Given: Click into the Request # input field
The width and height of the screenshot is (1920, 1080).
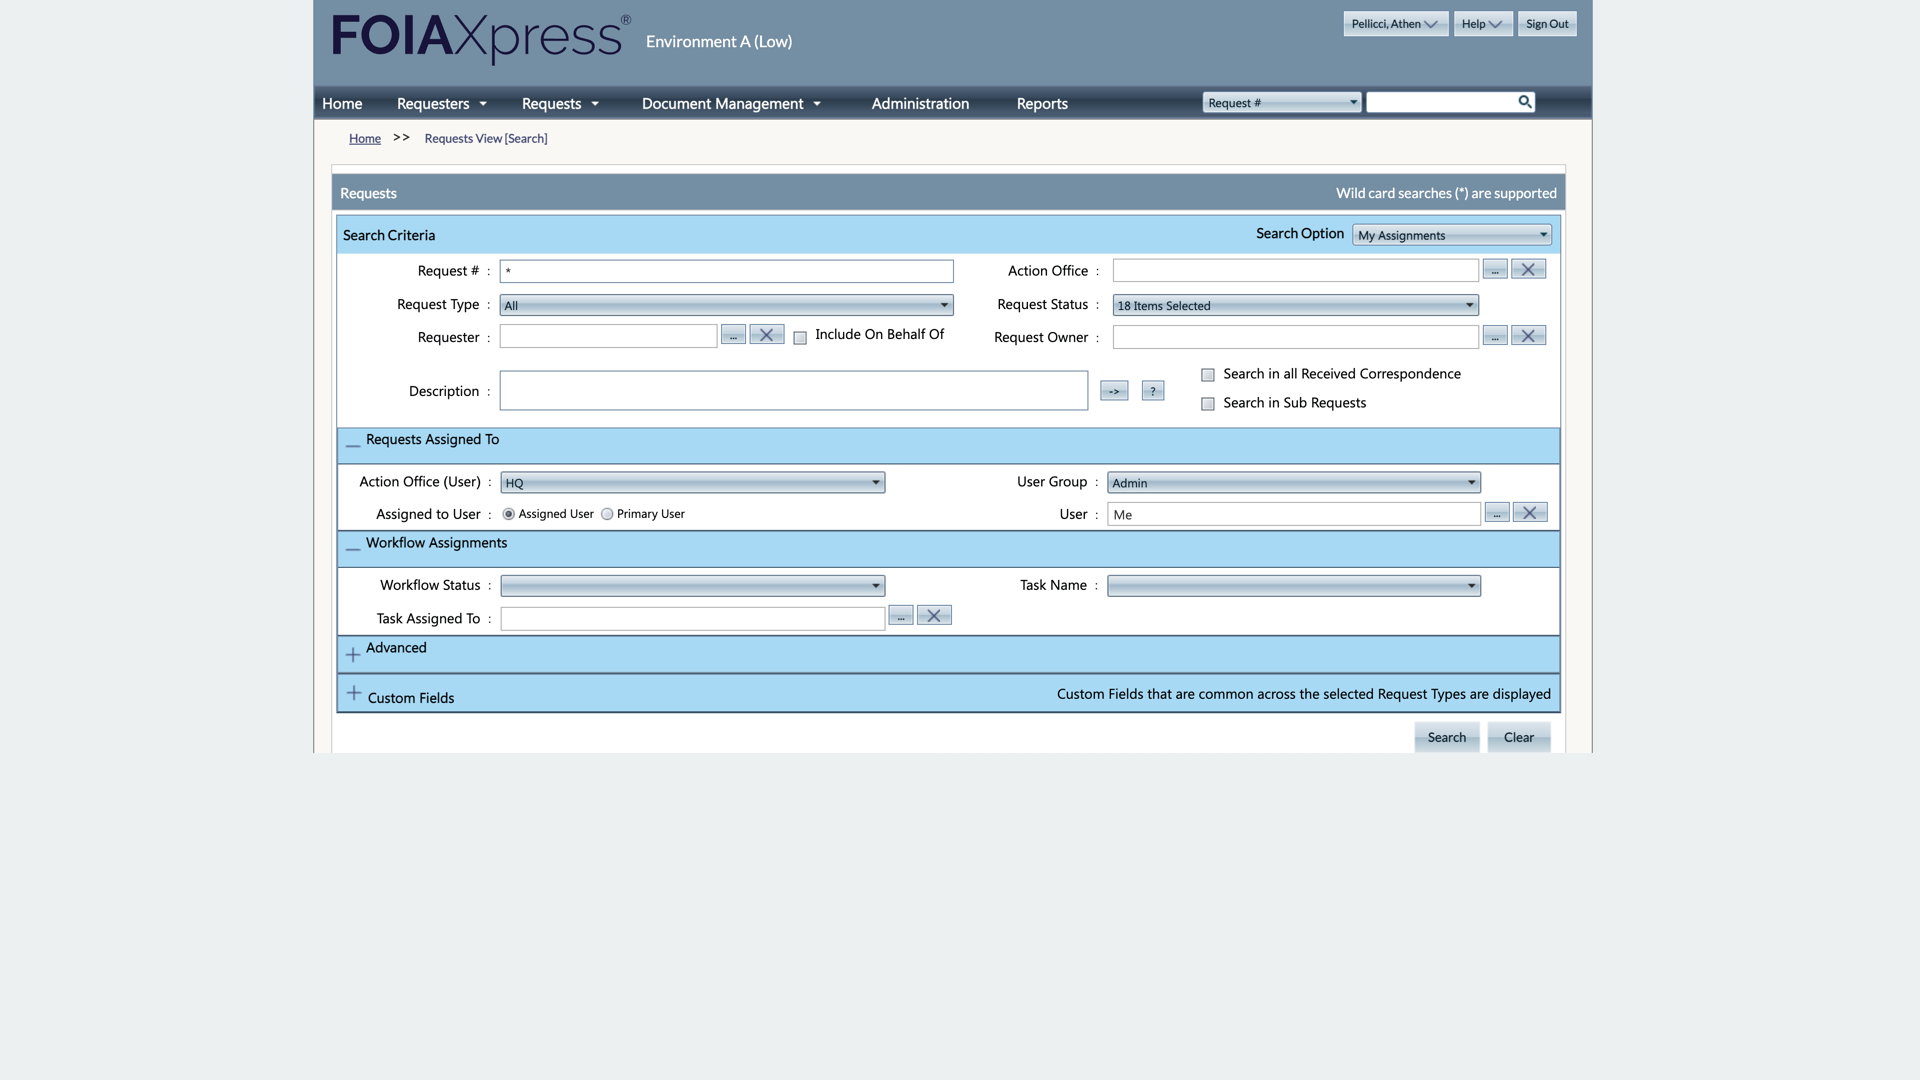Looking at the screenshot, I should coord(726,271).
